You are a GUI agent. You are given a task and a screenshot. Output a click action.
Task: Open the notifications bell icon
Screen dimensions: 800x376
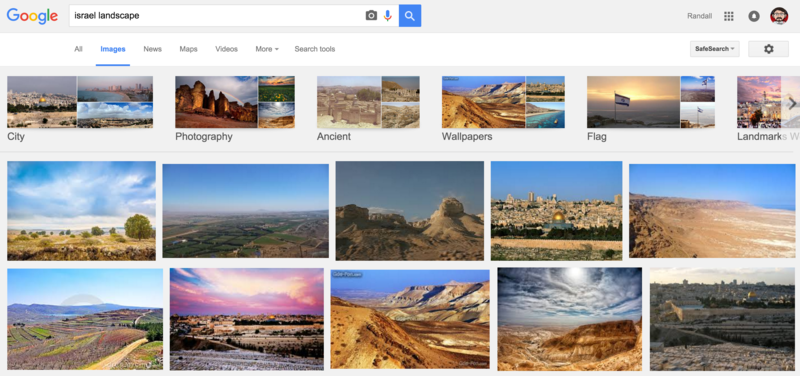754,16
